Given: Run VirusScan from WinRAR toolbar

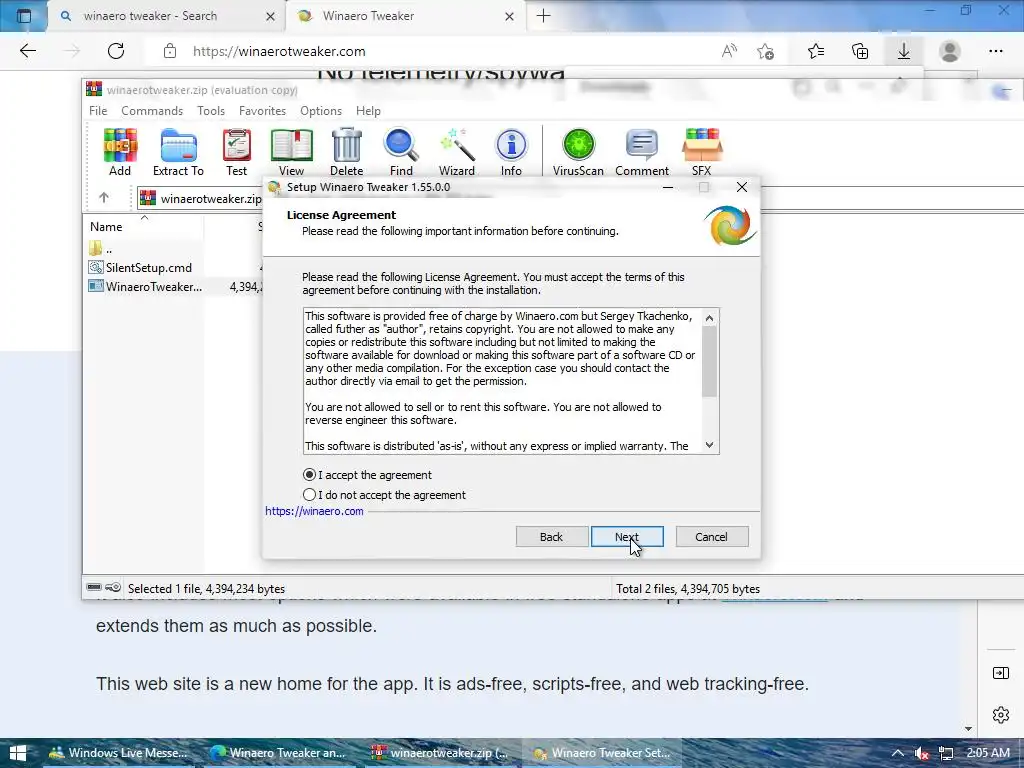Looking at the screenshot, I should coord(578,152).
